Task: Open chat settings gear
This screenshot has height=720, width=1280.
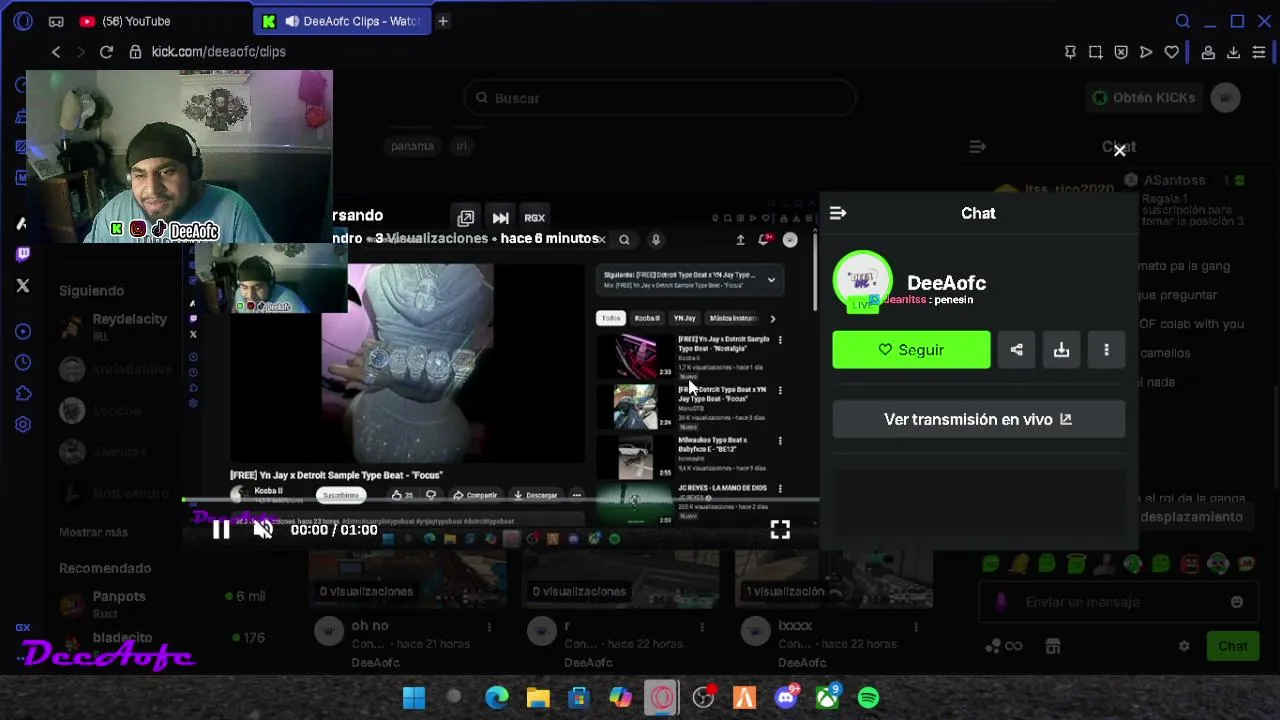Action: pos(1184,647)
